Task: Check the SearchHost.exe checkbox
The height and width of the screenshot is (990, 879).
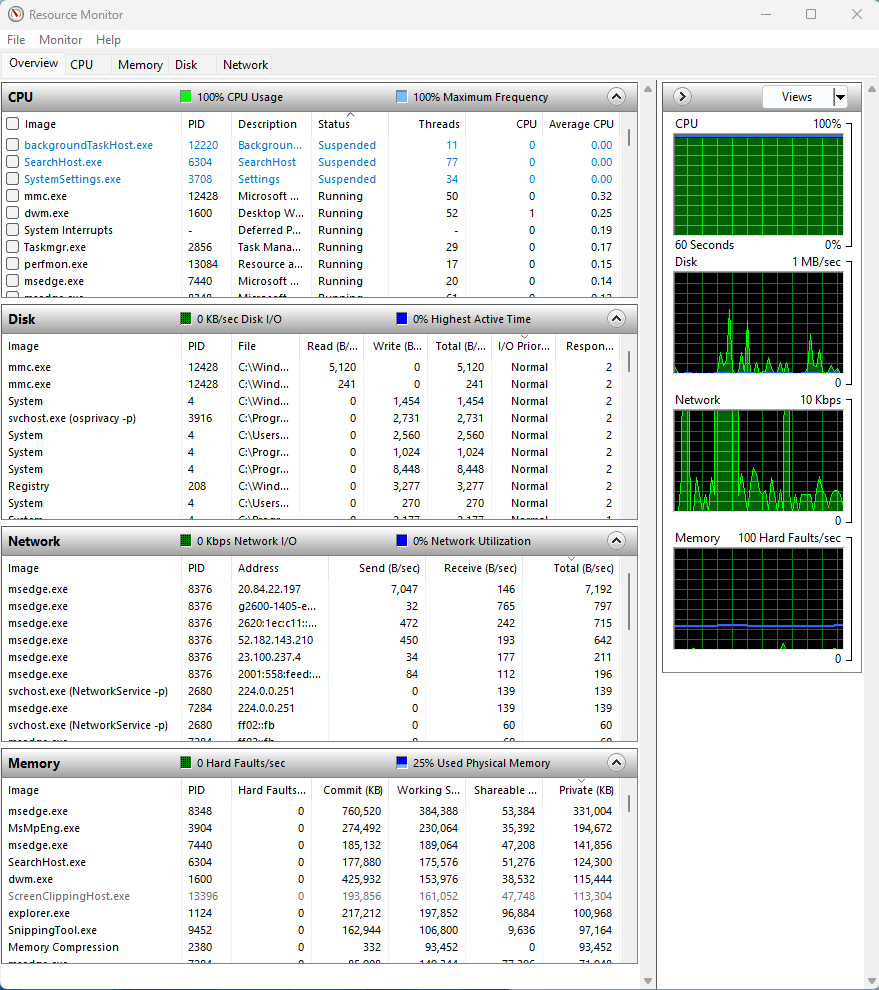Action: coord(13,162)
